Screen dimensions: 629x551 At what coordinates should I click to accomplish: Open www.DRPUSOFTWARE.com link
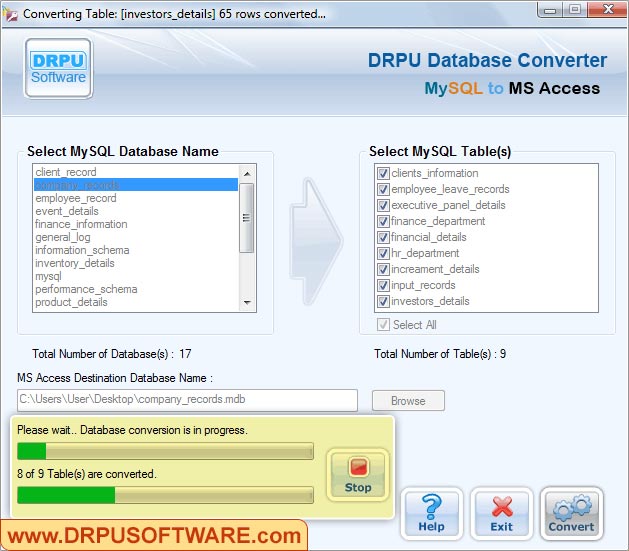pos(154,536)
